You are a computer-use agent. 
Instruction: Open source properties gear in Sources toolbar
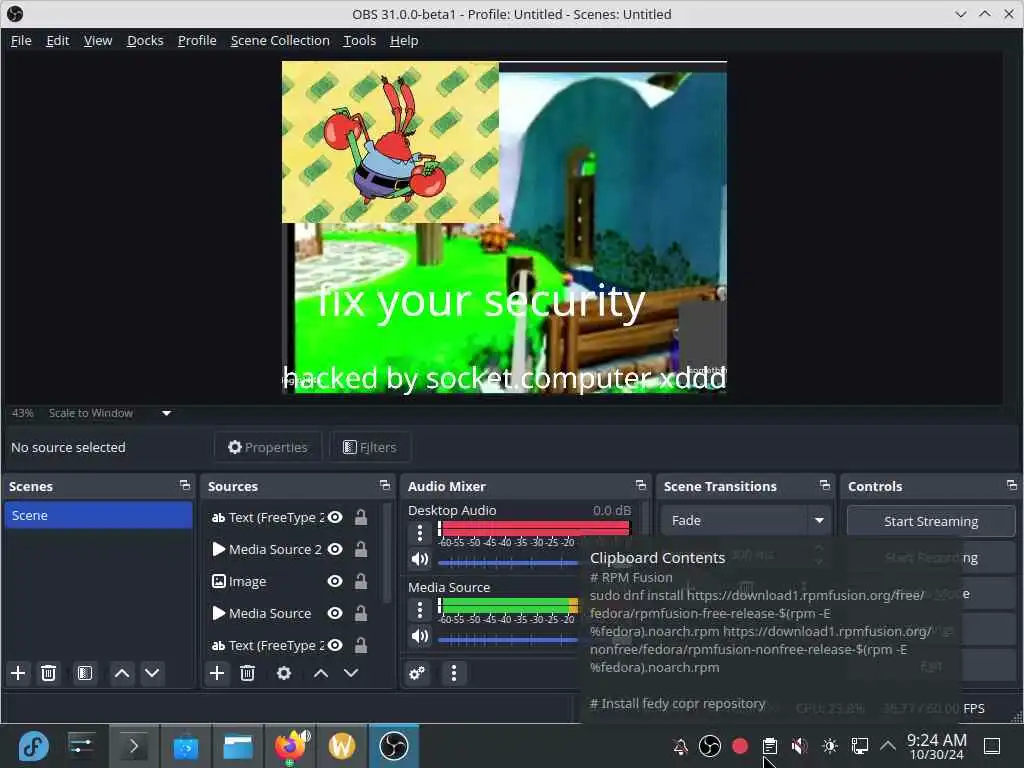(284, 673)
